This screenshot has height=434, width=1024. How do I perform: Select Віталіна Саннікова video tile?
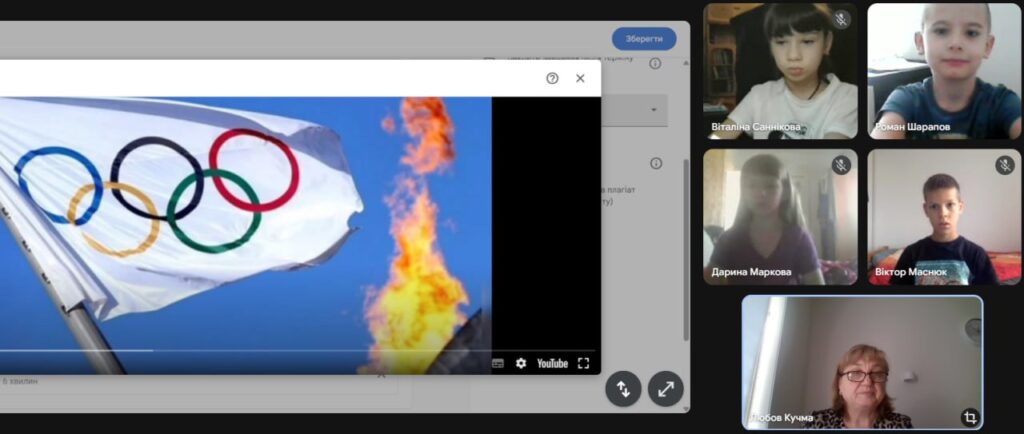(x=780, y=71)
